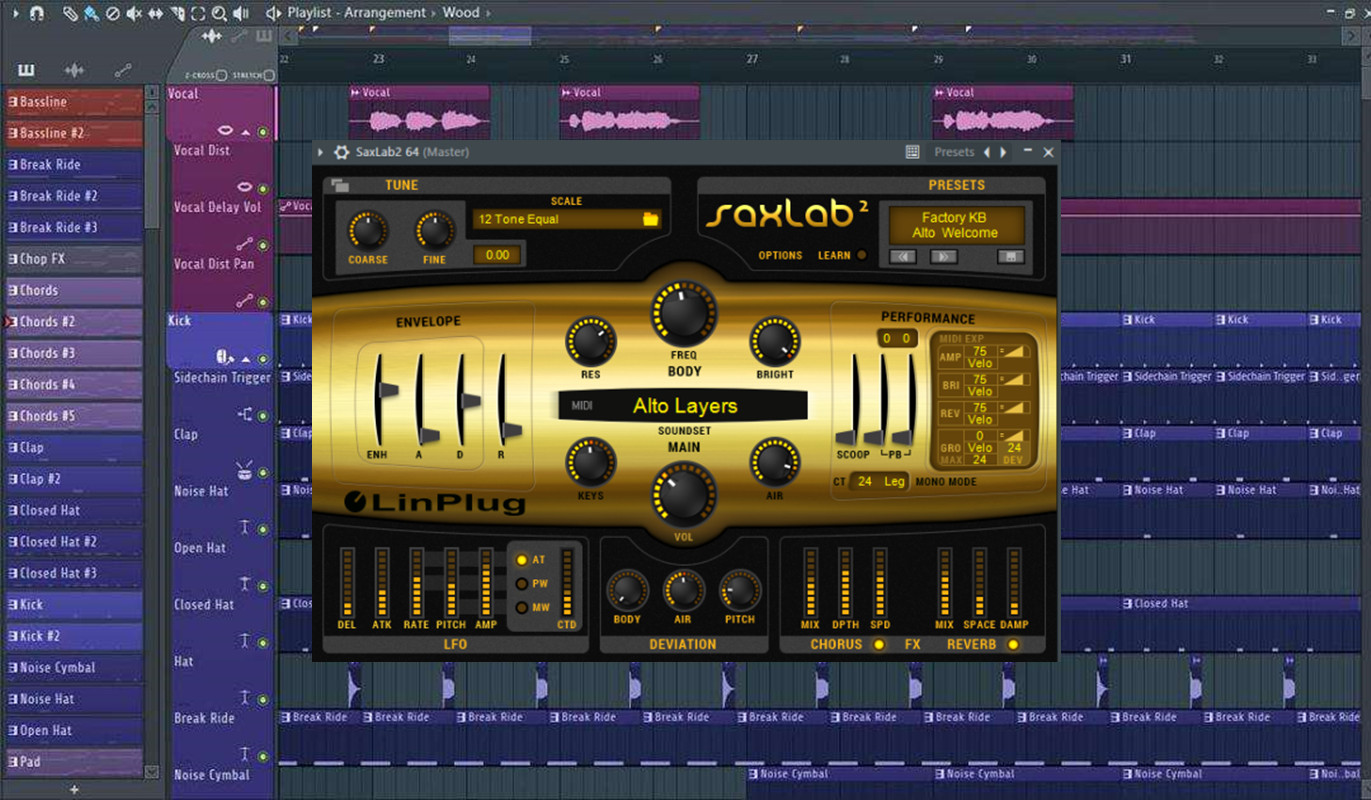Screen dimensions: 1371x800
Task: Click the magnet snap icon
Action: click(x=35, y=13)
